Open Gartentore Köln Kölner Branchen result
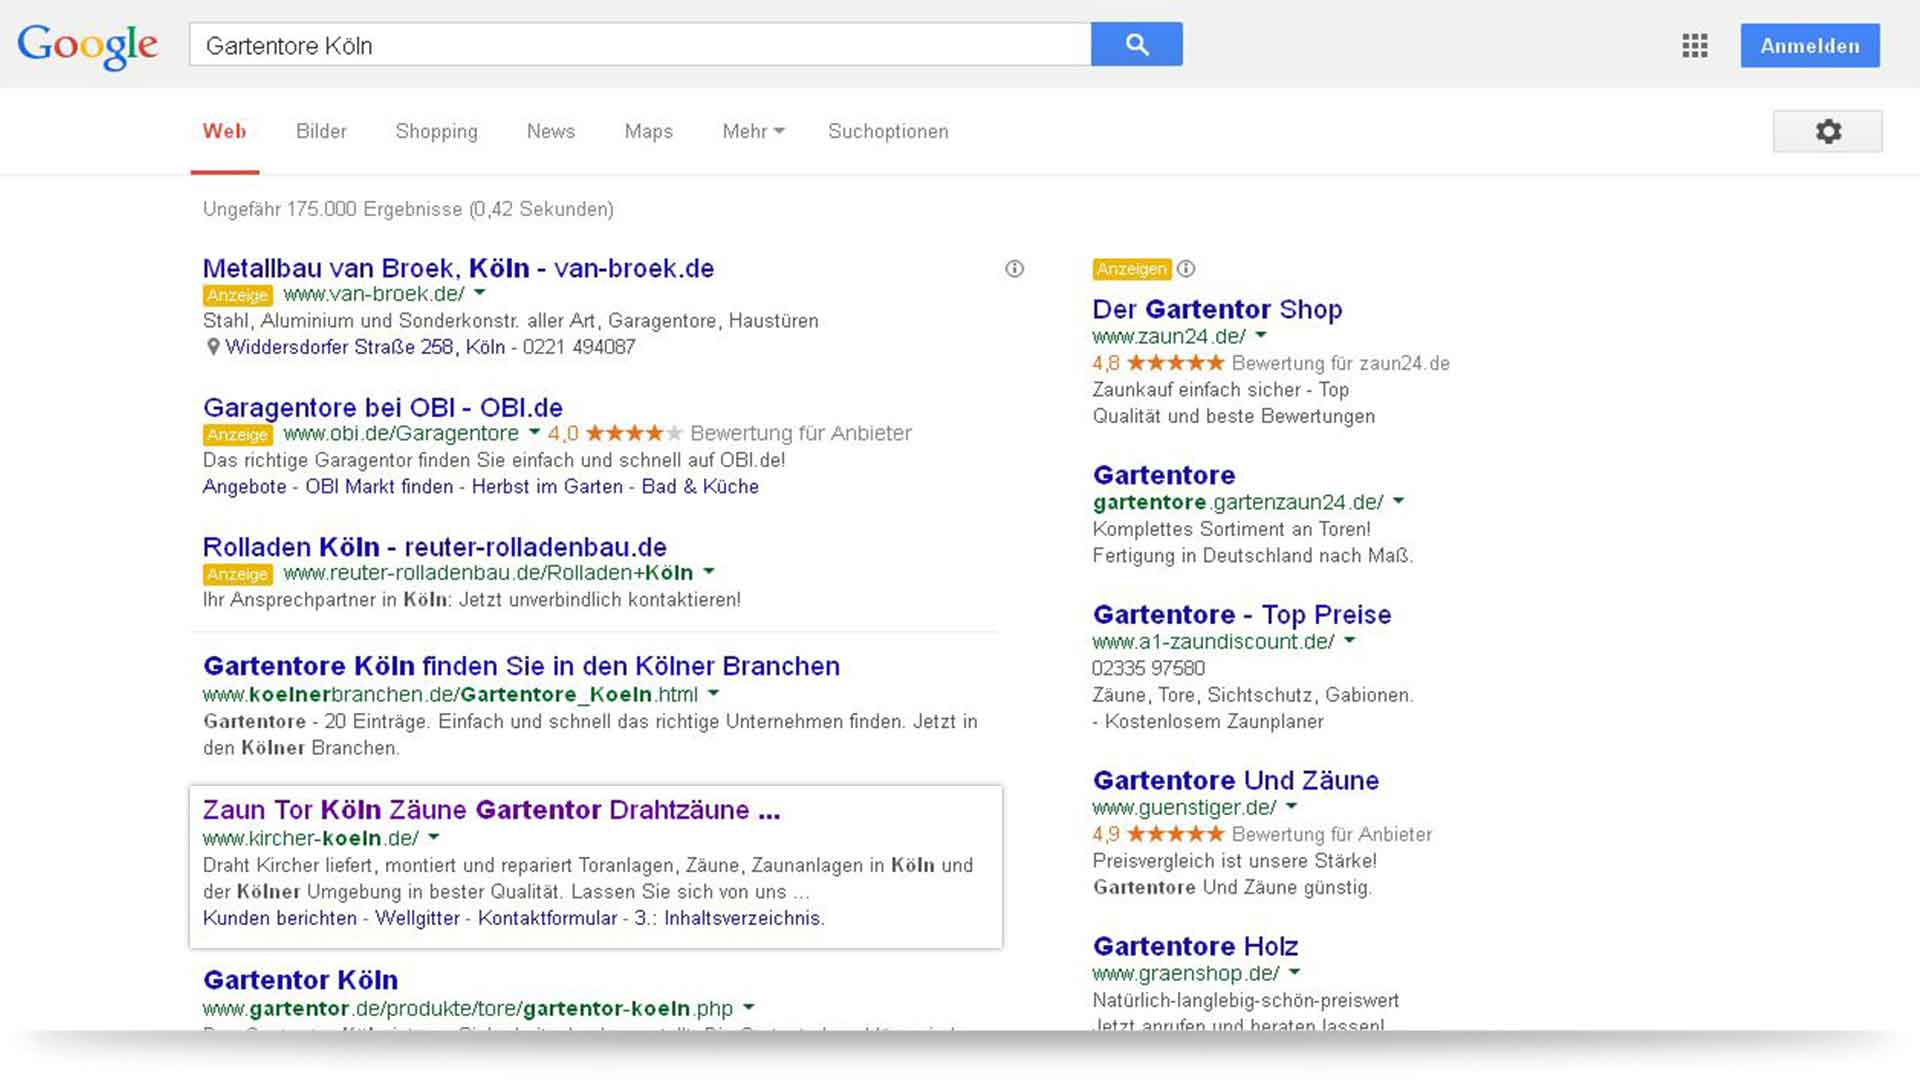This screenshot has height=1080, width=1920. coord(521,666)
